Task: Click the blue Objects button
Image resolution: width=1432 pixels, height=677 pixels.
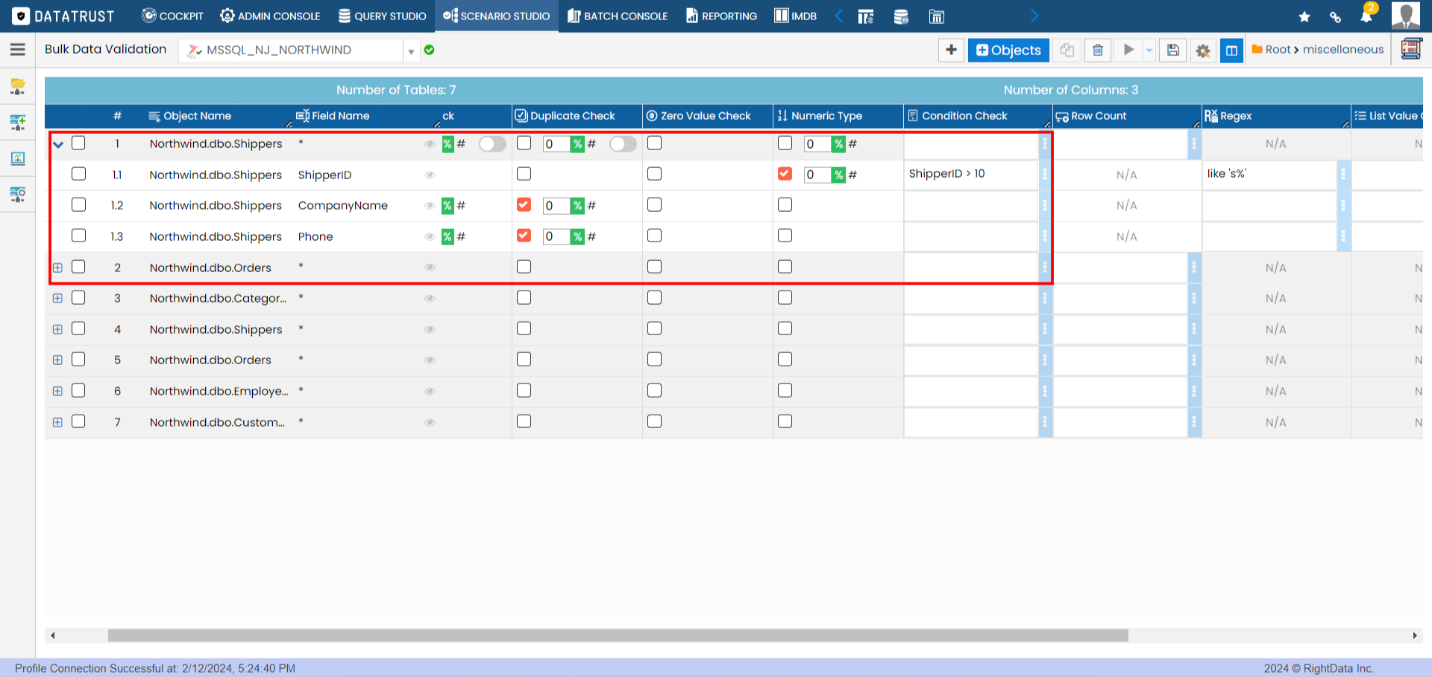Action: [x=1008, y=50]
